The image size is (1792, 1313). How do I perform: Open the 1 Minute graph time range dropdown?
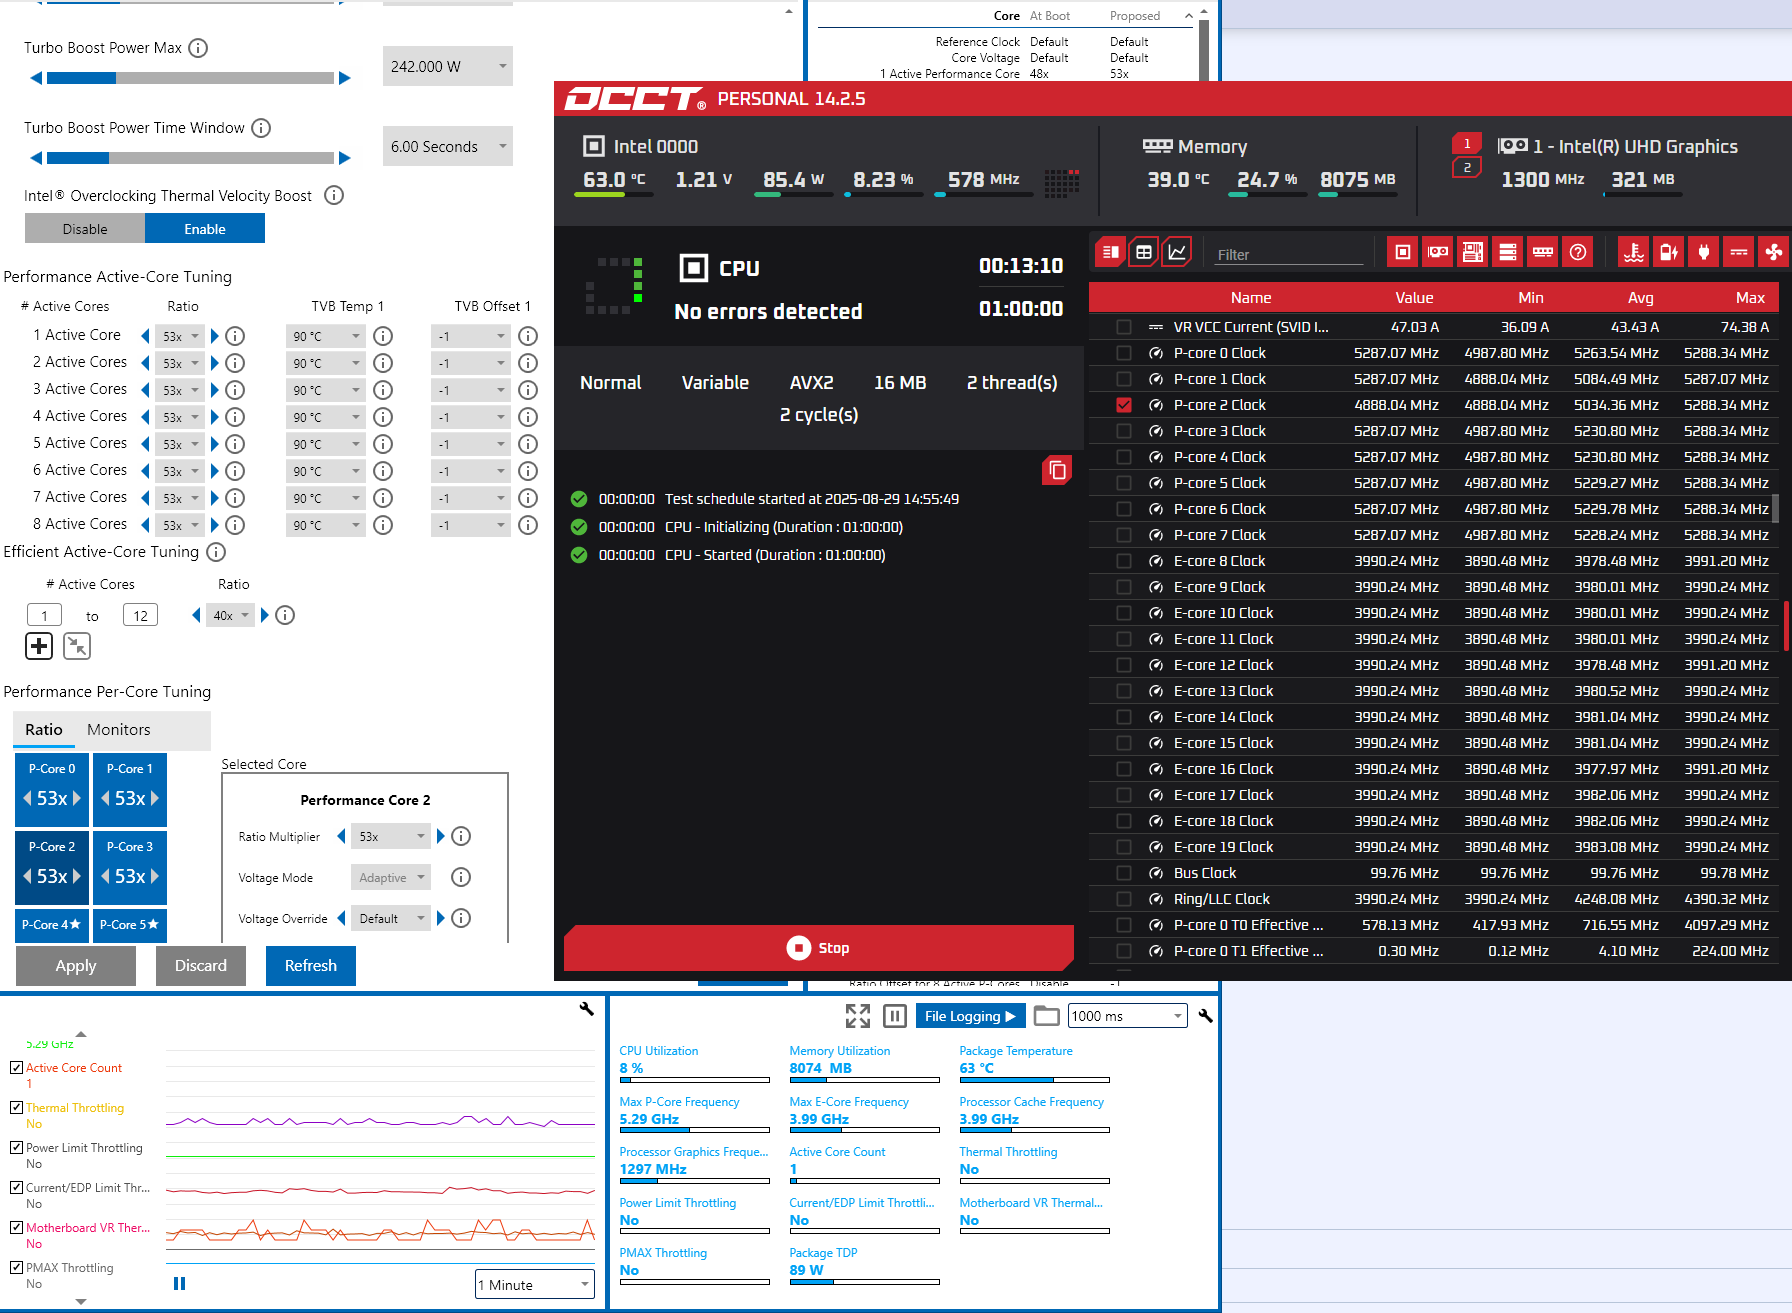pos(535,1285)
